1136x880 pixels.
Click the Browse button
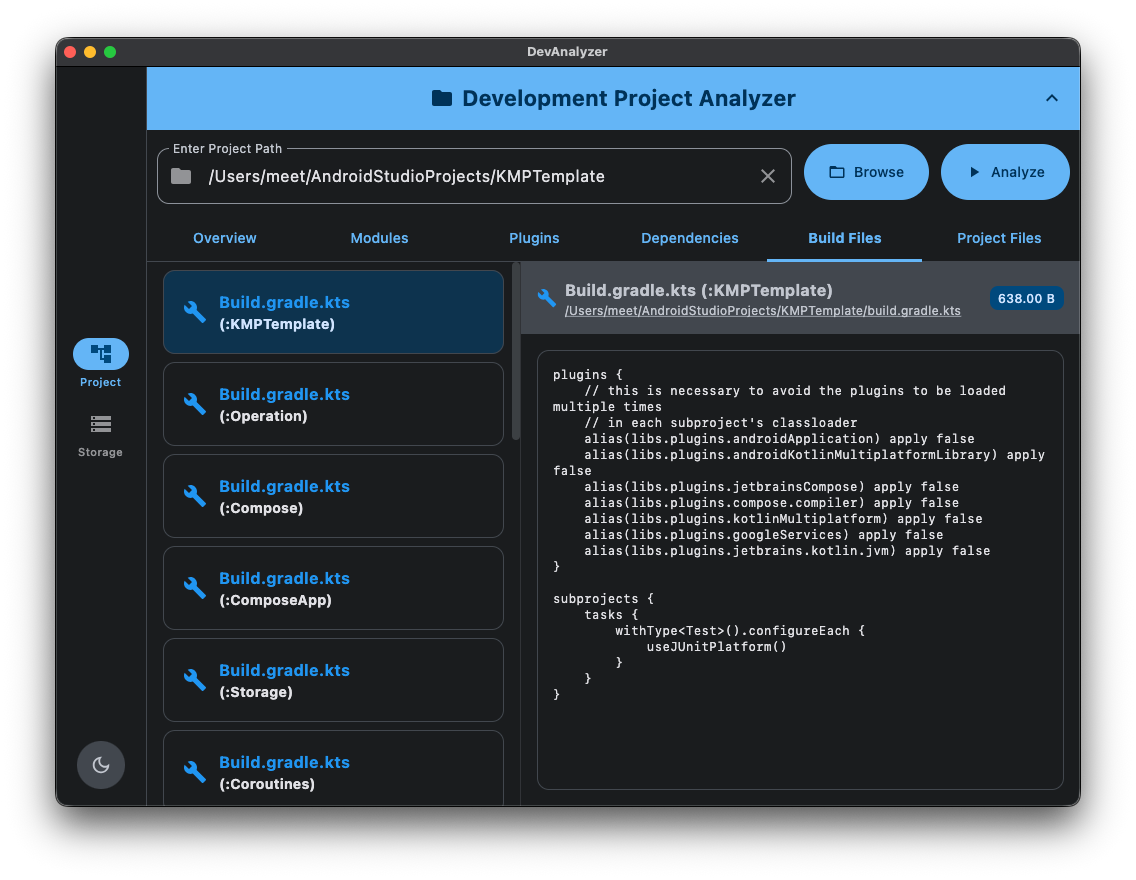[x=866, y=172]
